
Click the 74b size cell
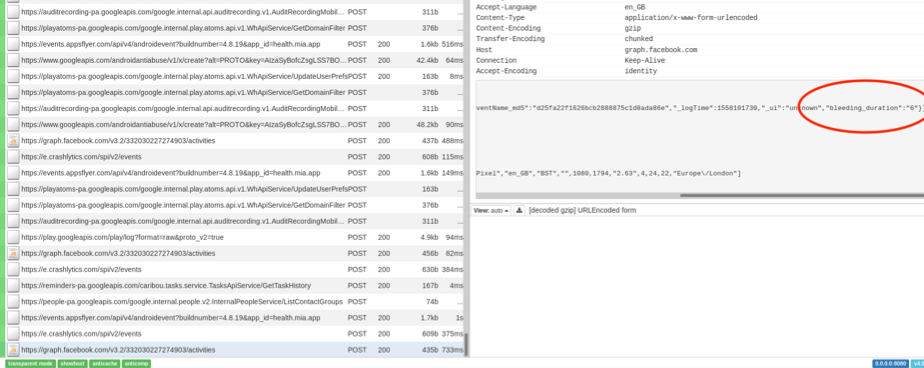pyautogui.click(x=432, y=301)
